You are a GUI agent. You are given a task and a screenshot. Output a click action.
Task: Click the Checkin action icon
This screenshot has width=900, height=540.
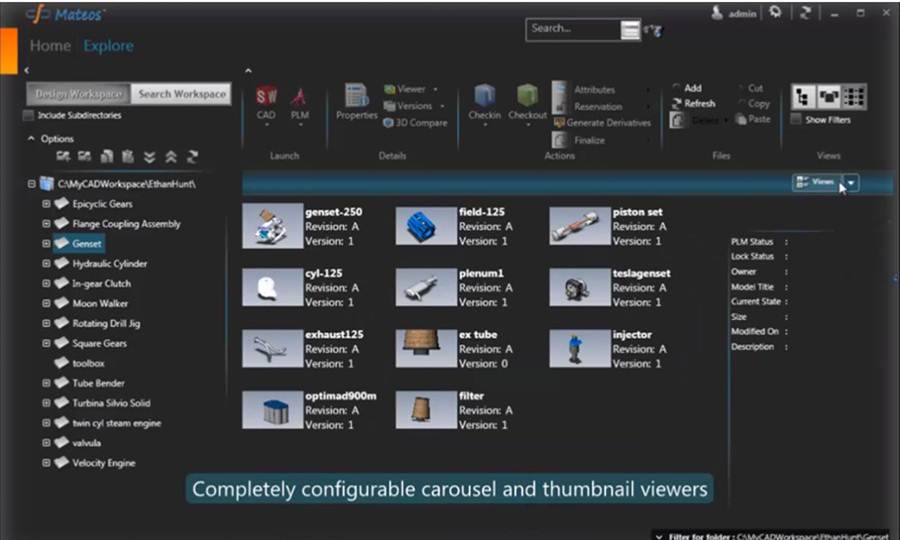[484, 98]
